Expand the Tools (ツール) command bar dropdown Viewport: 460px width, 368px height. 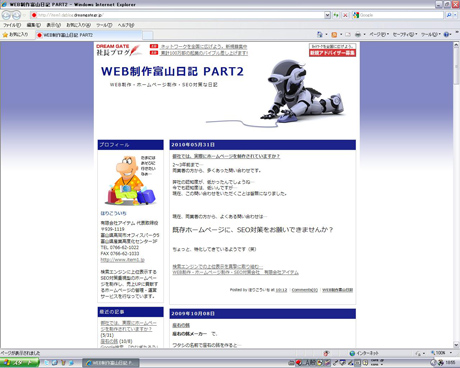click(x=431, y=34)
